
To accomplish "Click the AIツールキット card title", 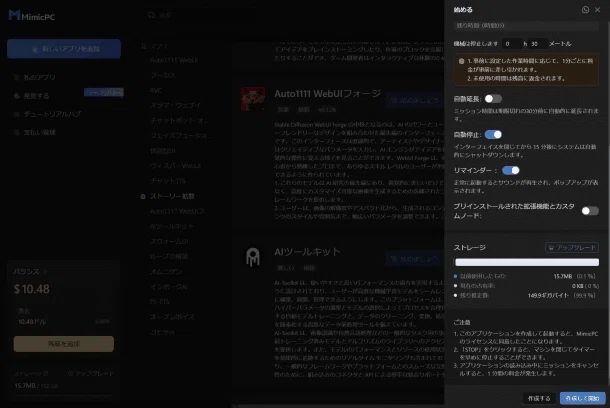I will [307, 252].
